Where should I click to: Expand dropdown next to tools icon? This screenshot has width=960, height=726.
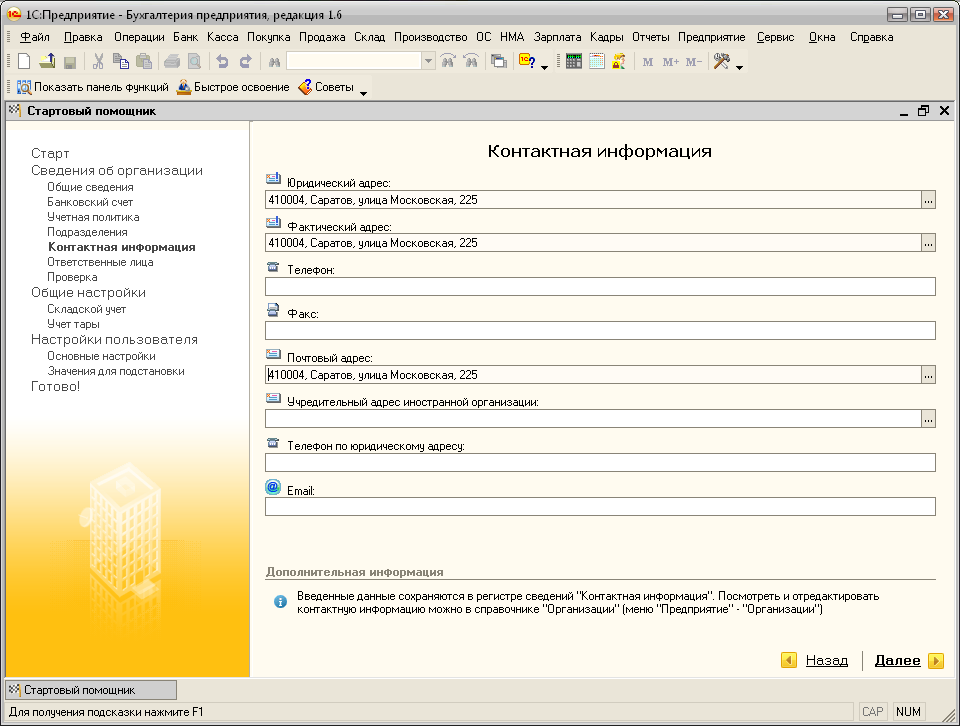click(739, 67)
